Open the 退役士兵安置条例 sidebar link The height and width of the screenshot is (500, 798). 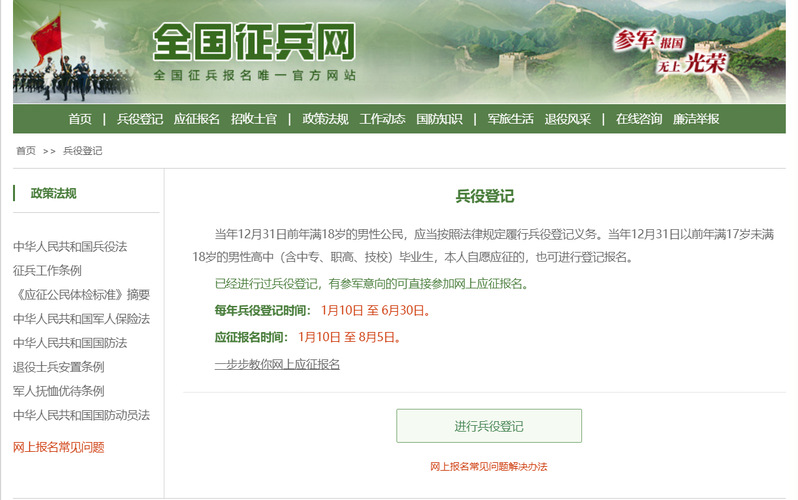[x=59, y=367]
